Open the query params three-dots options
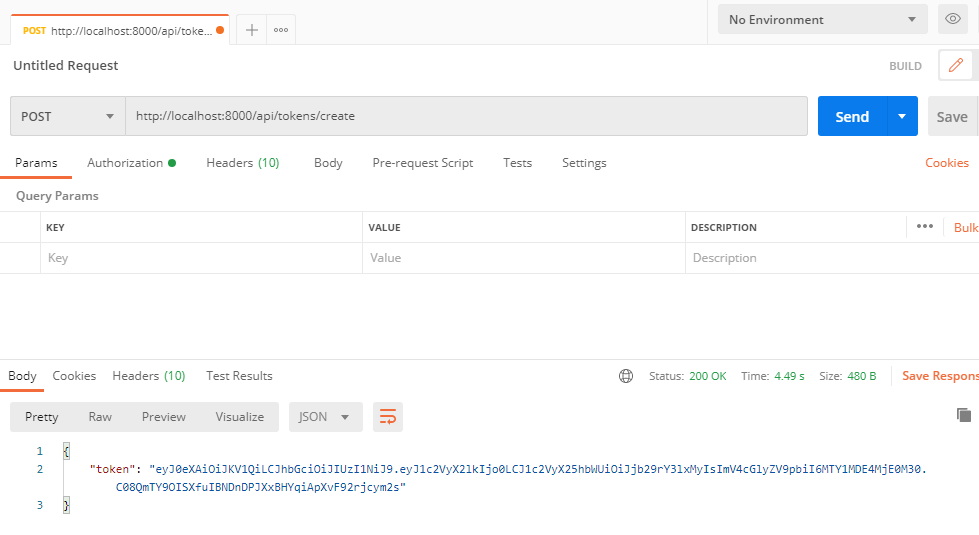This screenshot has width=979, height=535. pos(925,227)
